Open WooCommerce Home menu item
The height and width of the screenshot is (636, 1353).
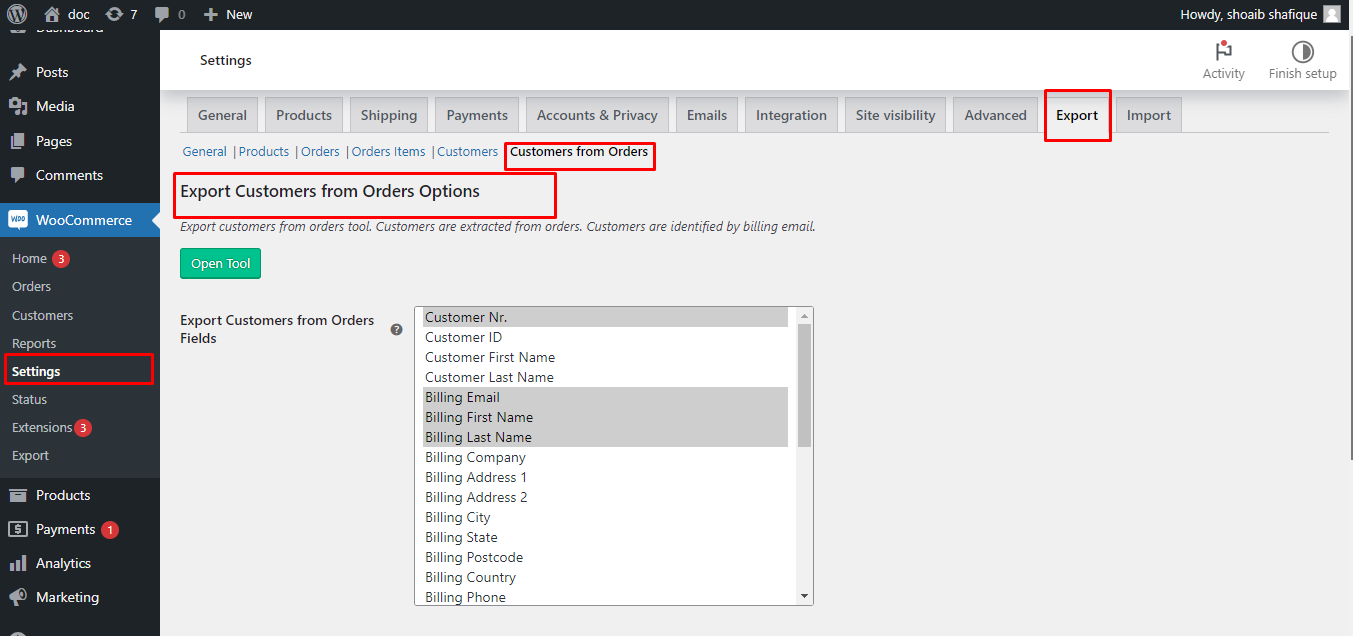[x=29, y=258]
